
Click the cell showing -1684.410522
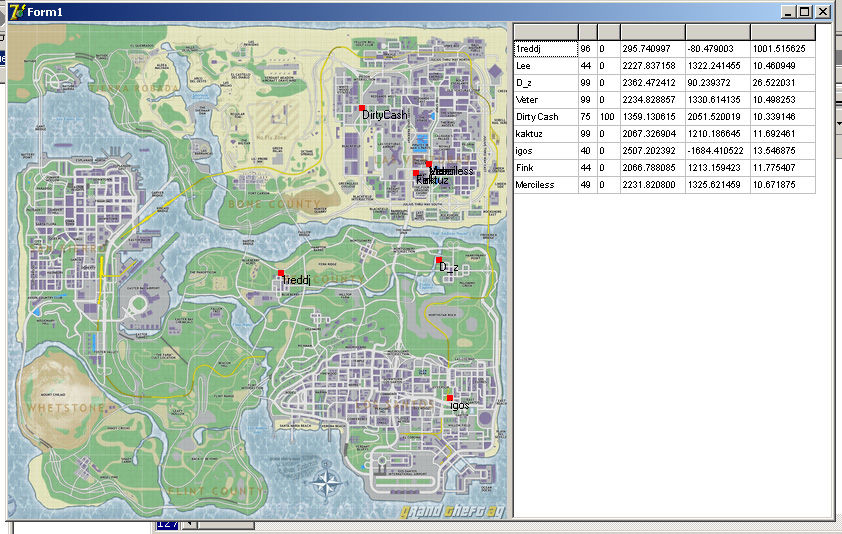click(x=716, y=151)
